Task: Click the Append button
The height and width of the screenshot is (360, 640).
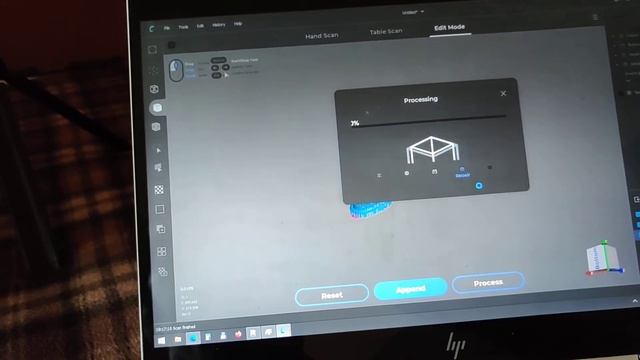Action: pyautogui.click(x=411, y=289)
